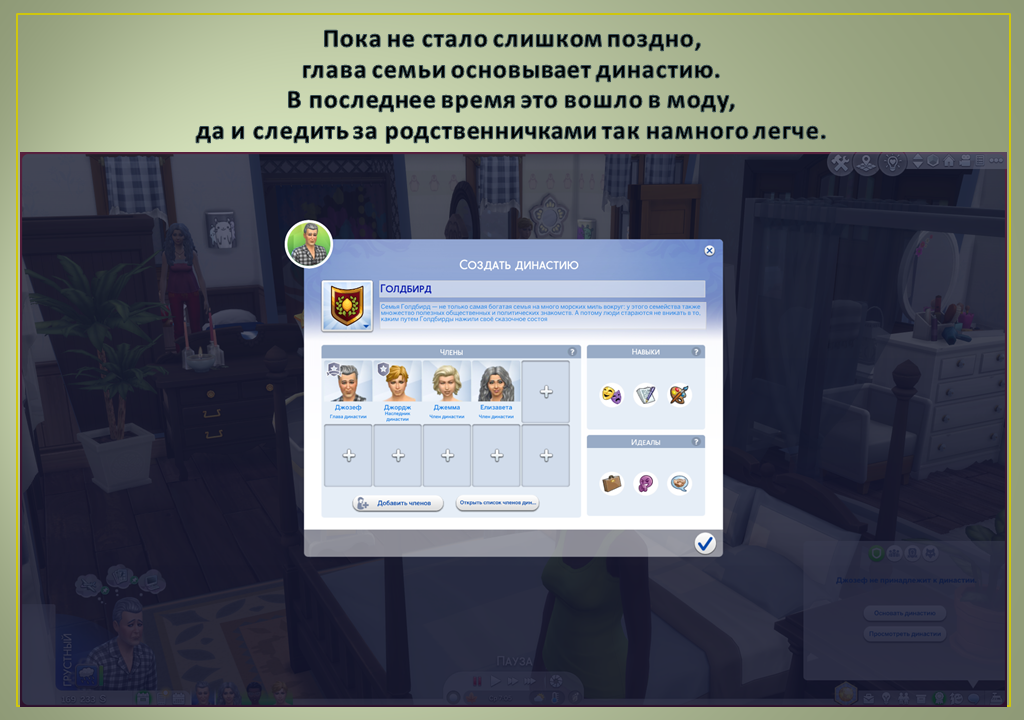The width and height of the screenshot is (1024, 720).
Task: Click heir star badge on Джордж portrait
Action: [x=383, y=370]
